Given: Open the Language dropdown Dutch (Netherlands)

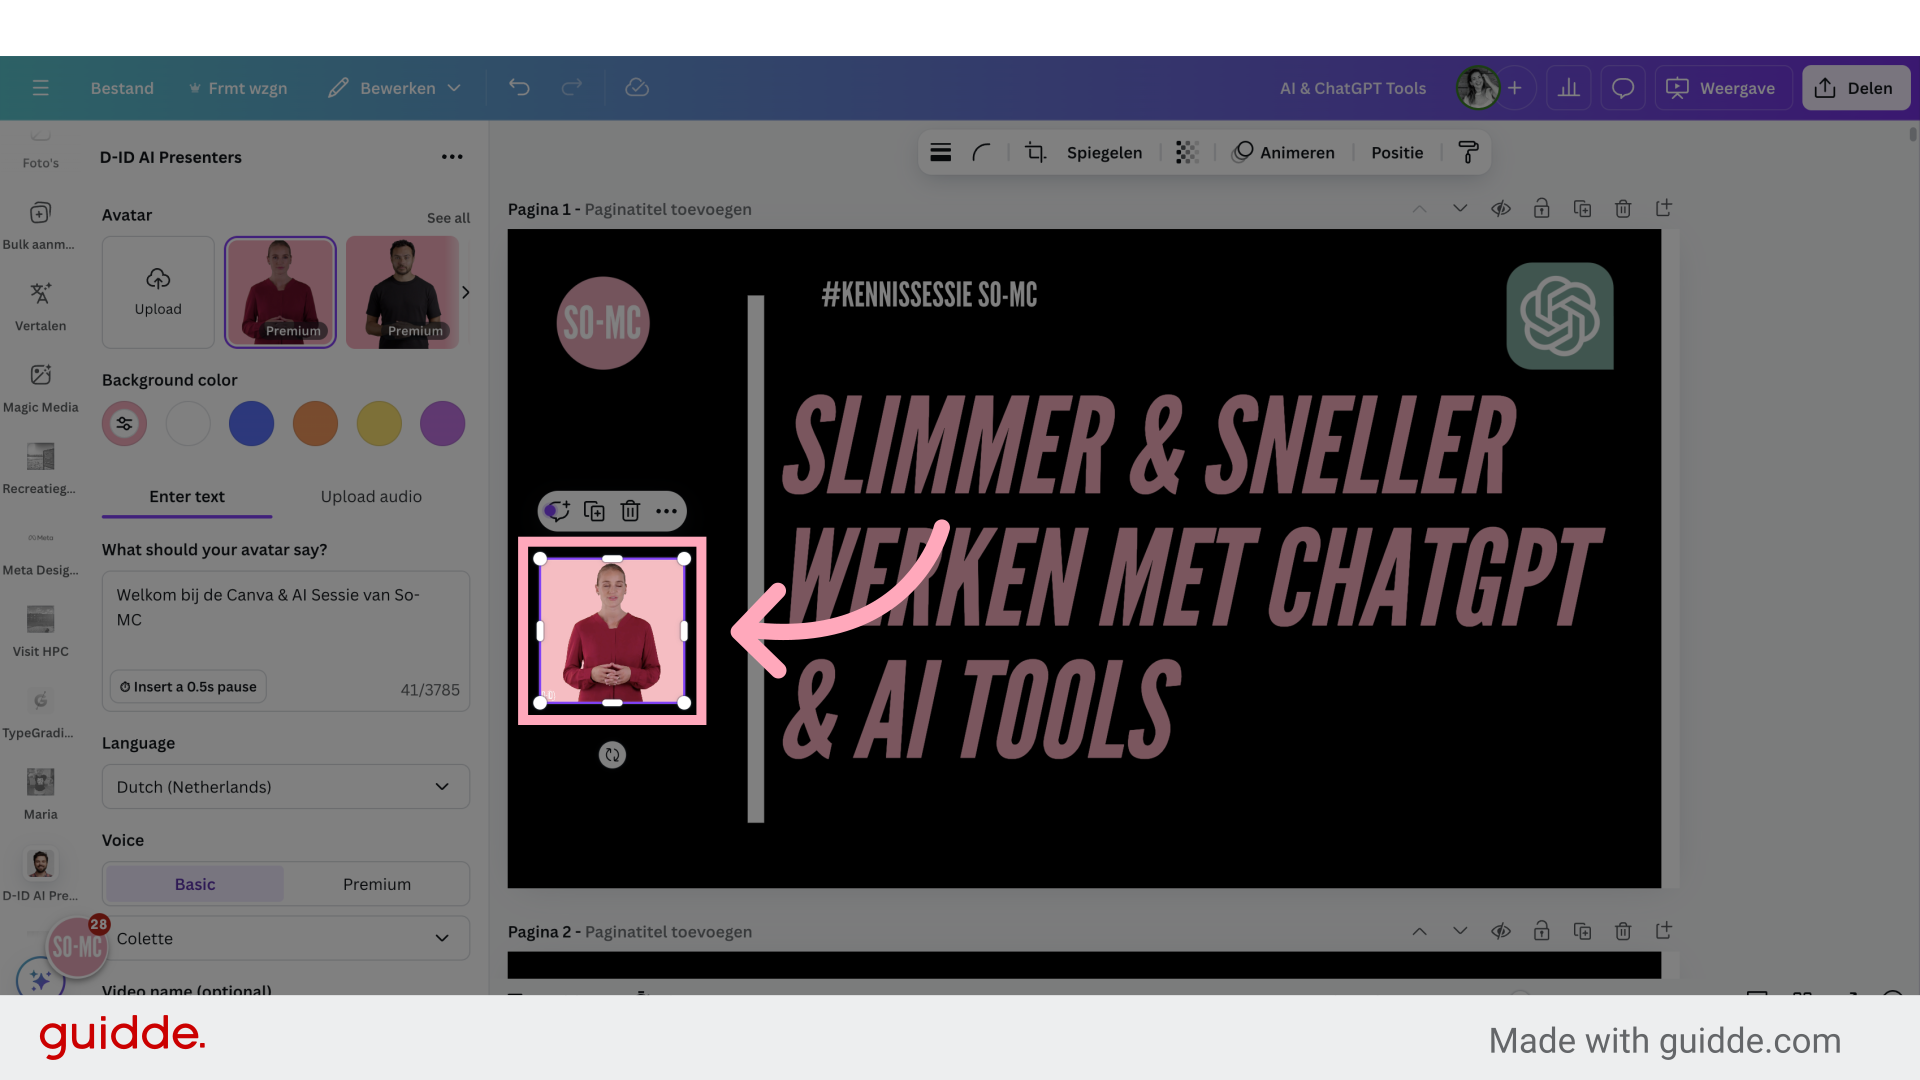Looking at the screenshot, I should tap(286, 787).
